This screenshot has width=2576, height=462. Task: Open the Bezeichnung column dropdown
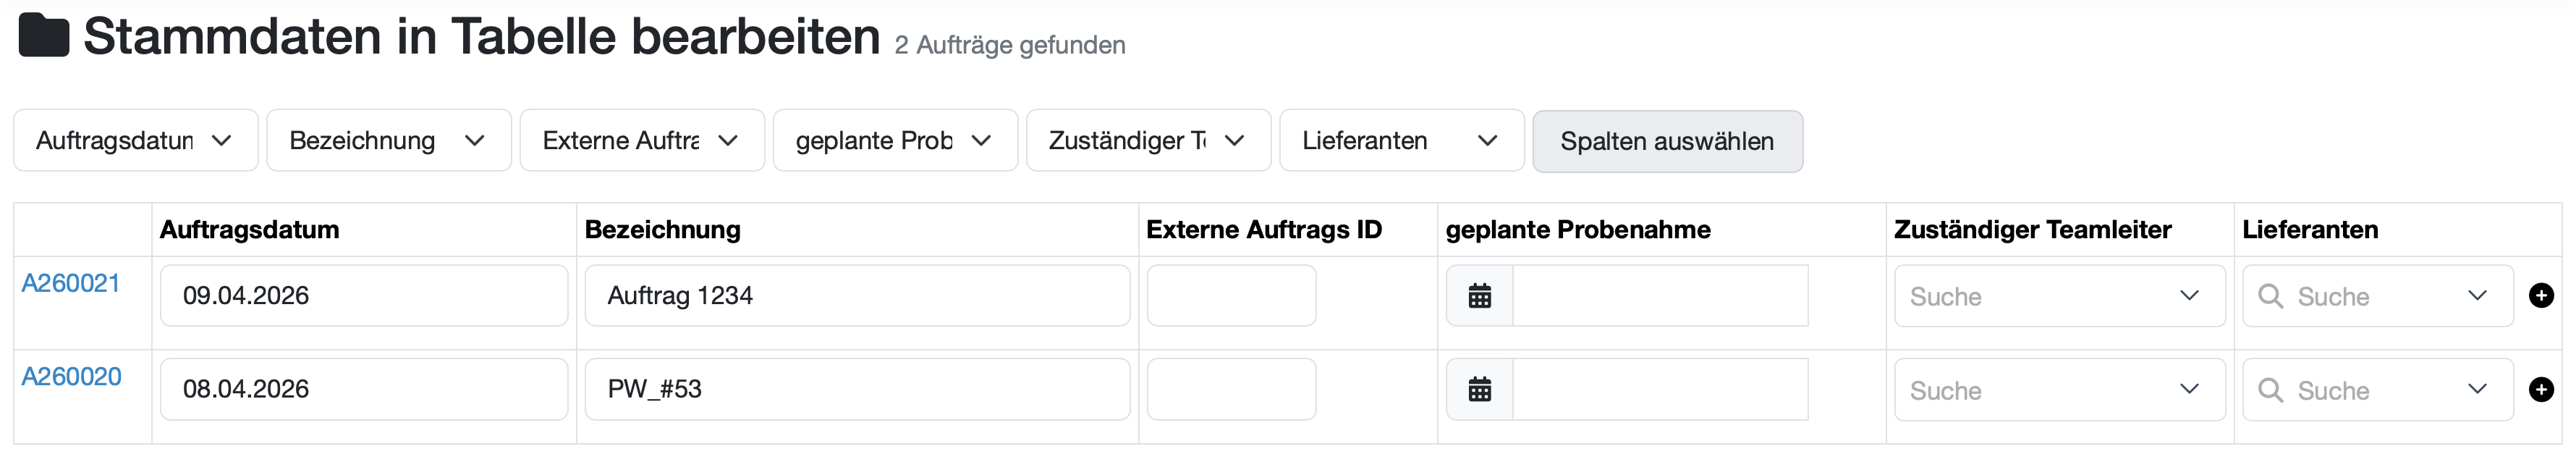coord(389,140)
